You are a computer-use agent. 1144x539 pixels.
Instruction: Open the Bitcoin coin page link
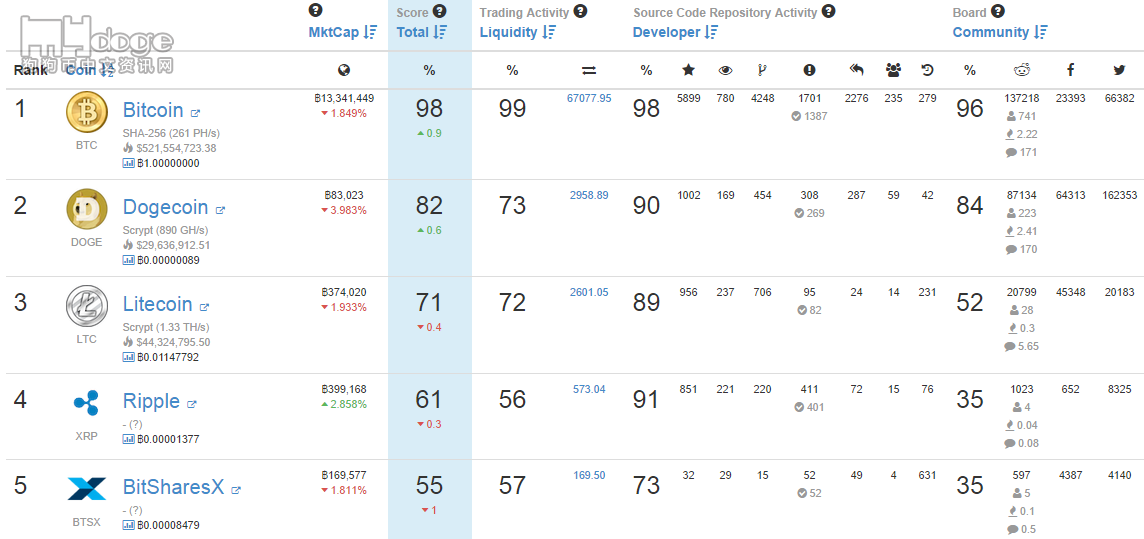[x=153, y=110]
